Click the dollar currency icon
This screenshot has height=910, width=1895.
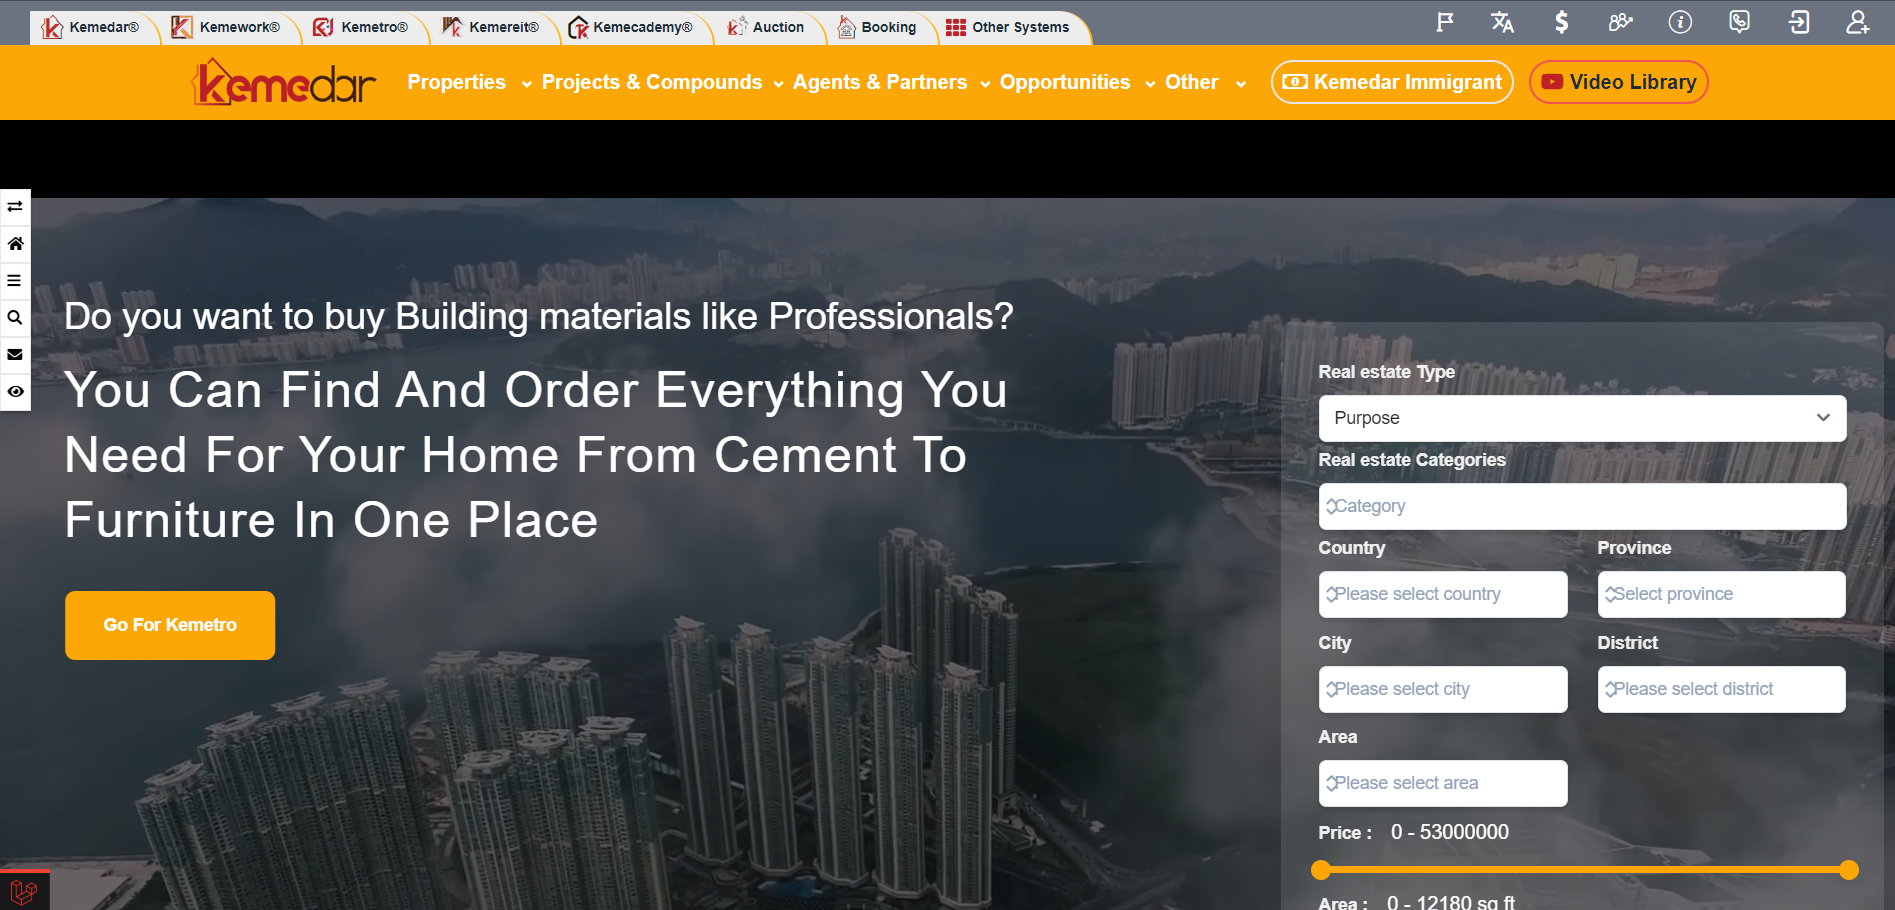point(1561,22)
